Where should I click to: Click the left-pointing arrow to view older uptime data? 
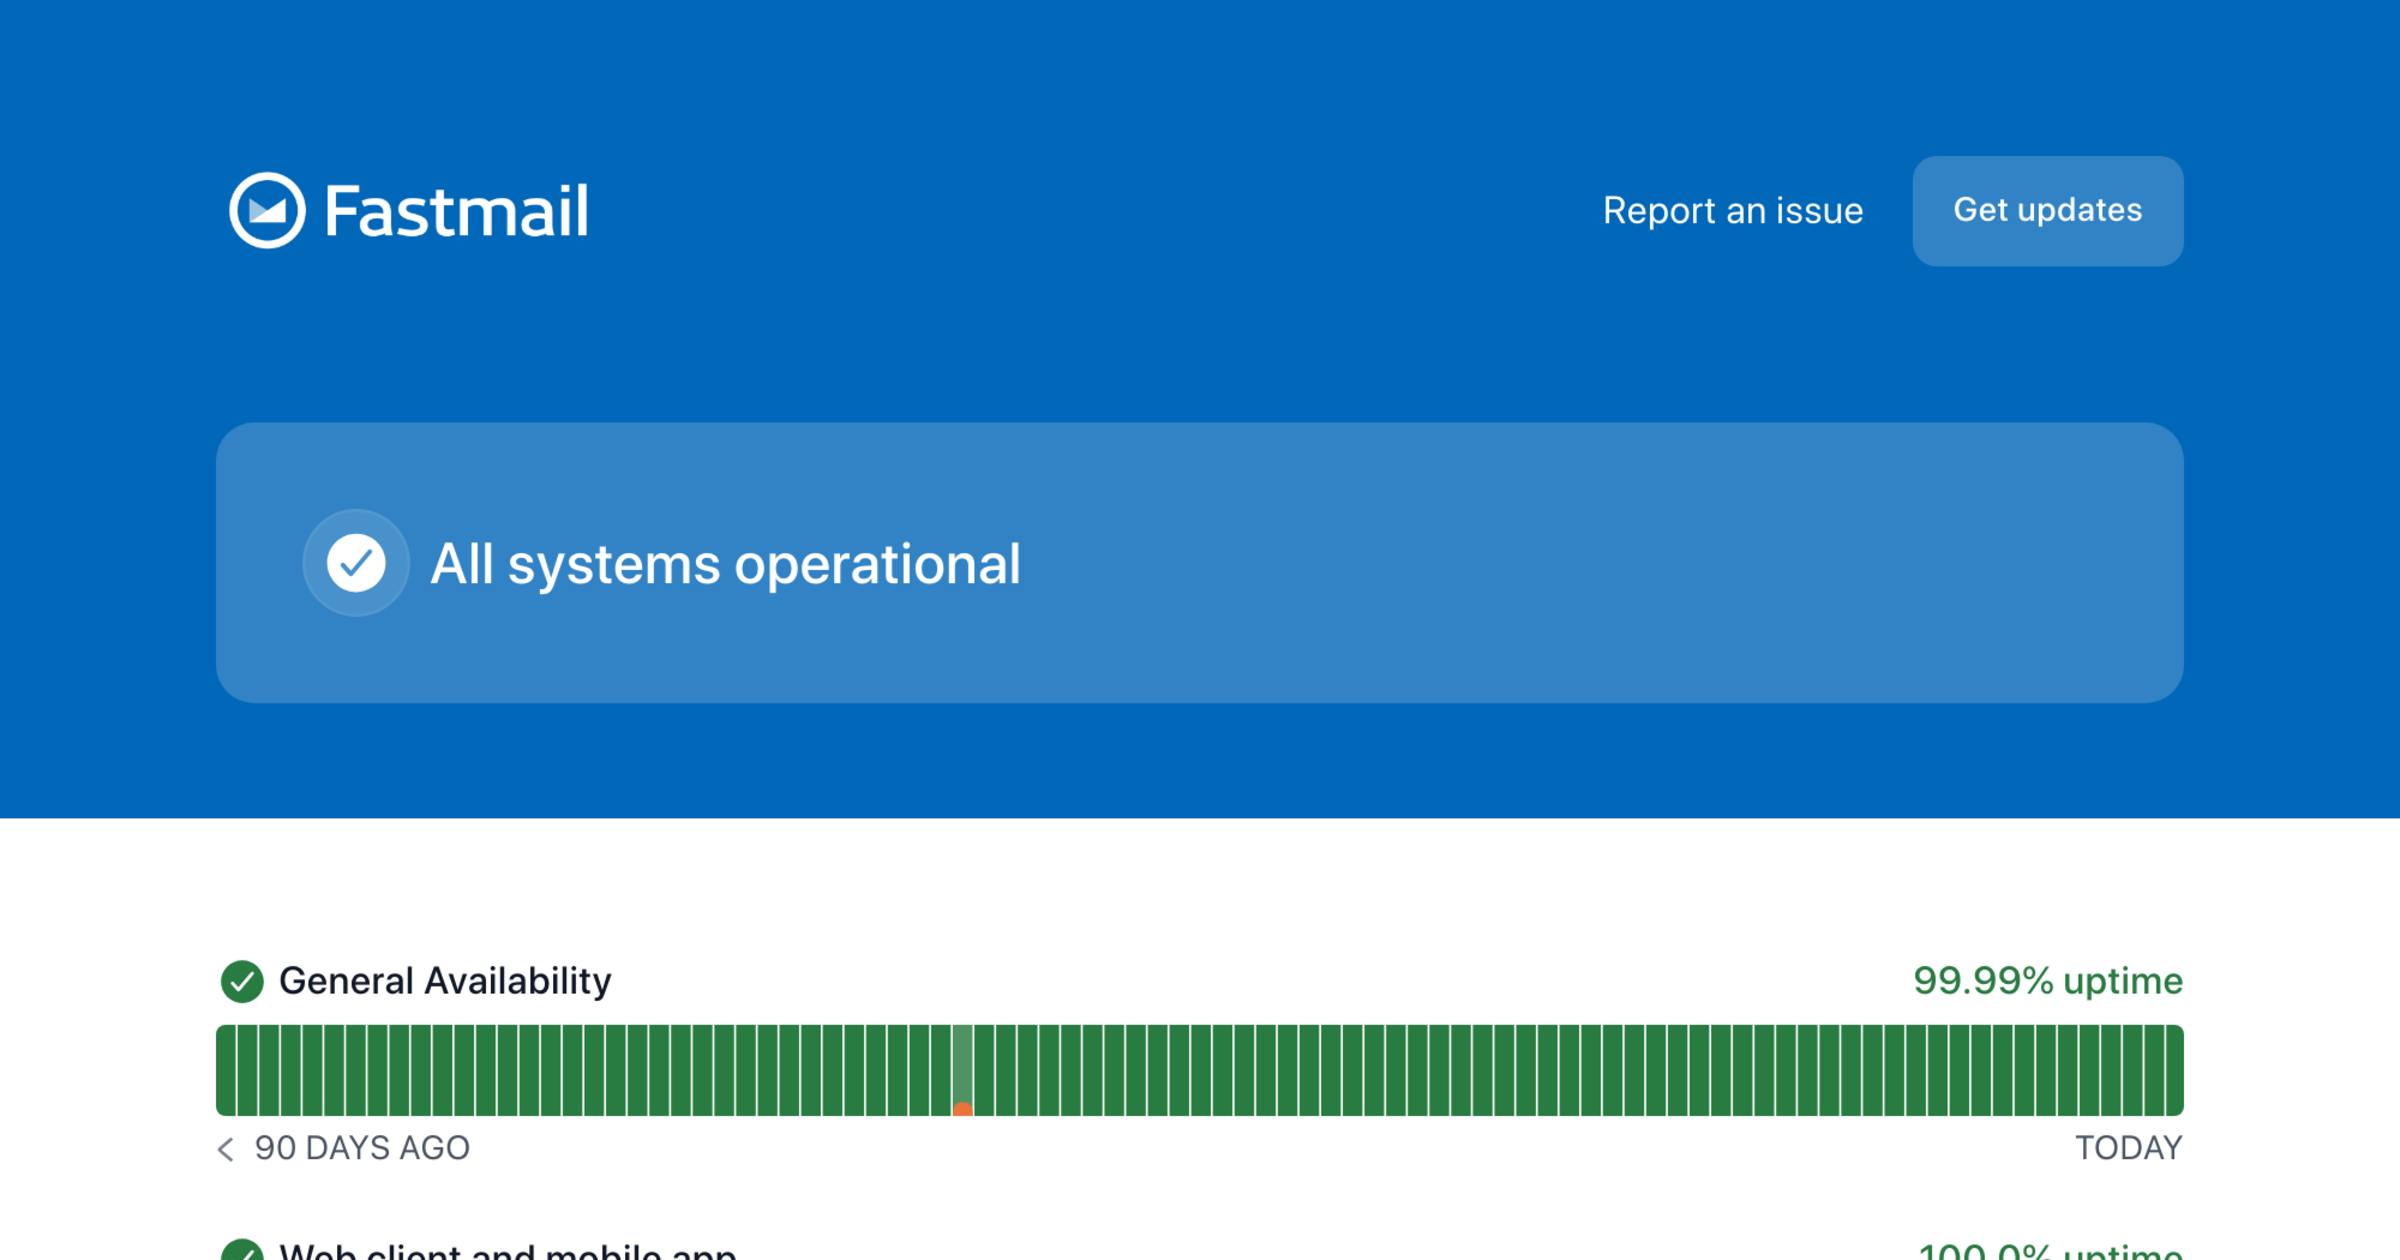point(225,1148)
